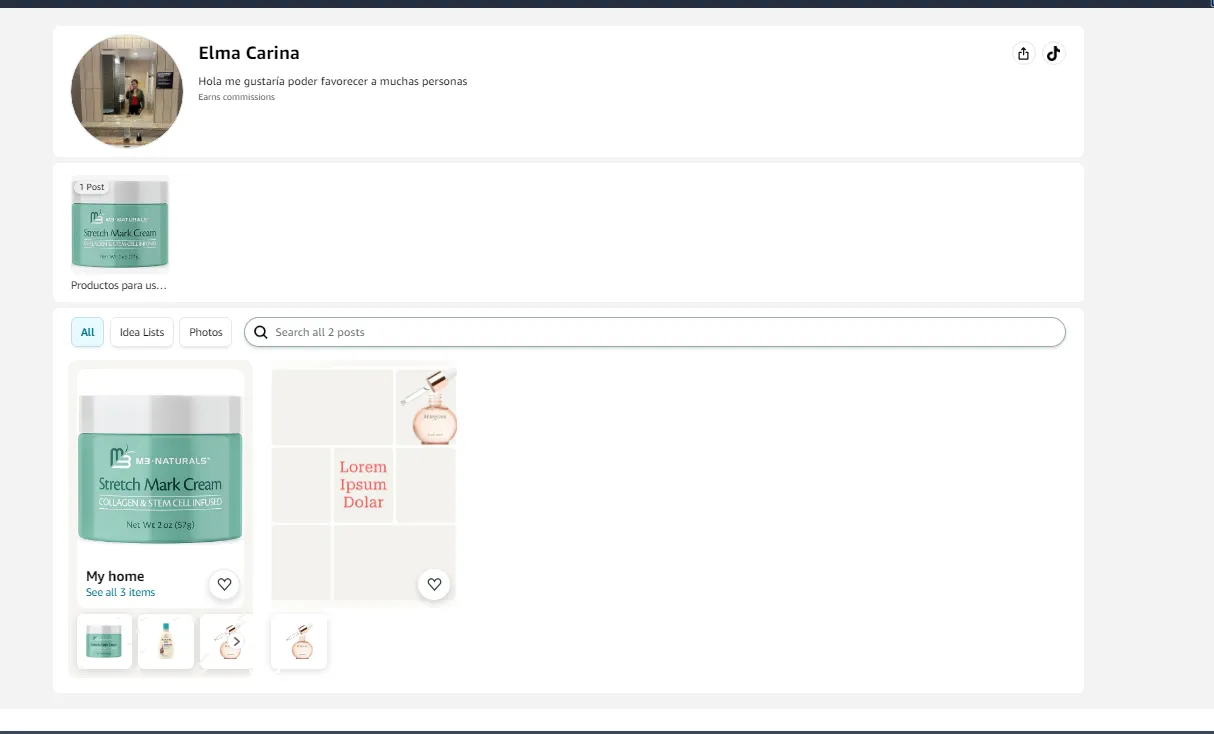Open the Lorem Ipsum Dolar collage post
1214x734 pixels.
[364, 487]
